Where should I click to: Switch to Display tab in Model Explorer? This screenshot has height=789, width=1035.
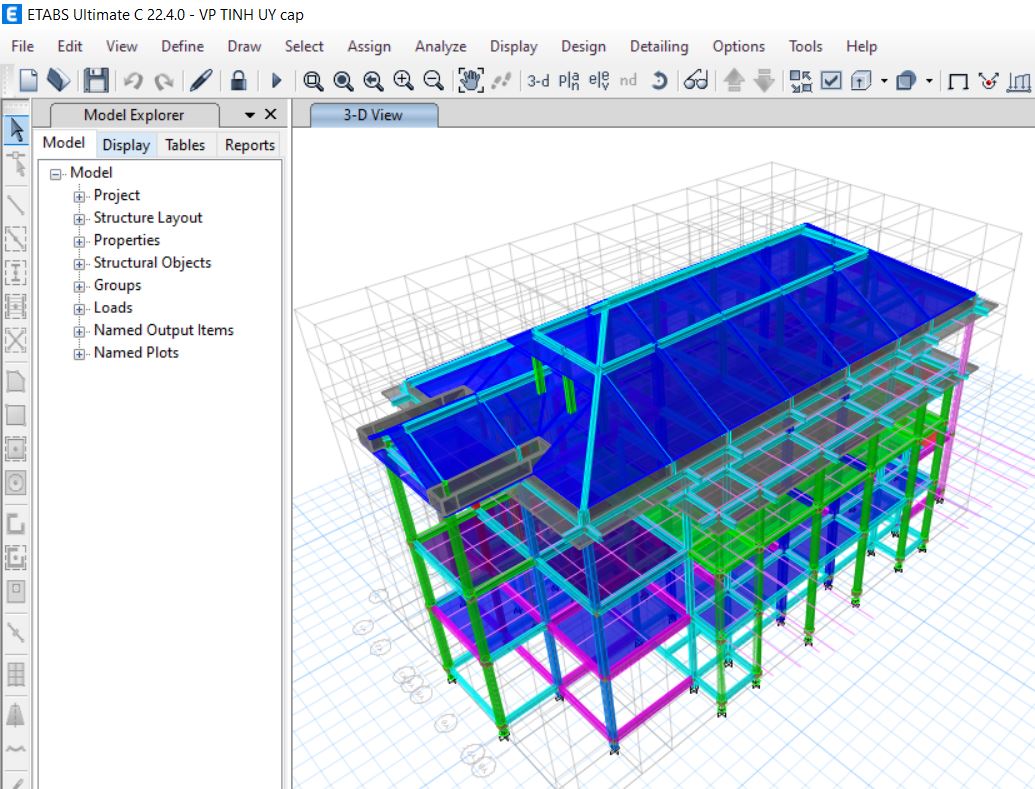pos(126,145)
